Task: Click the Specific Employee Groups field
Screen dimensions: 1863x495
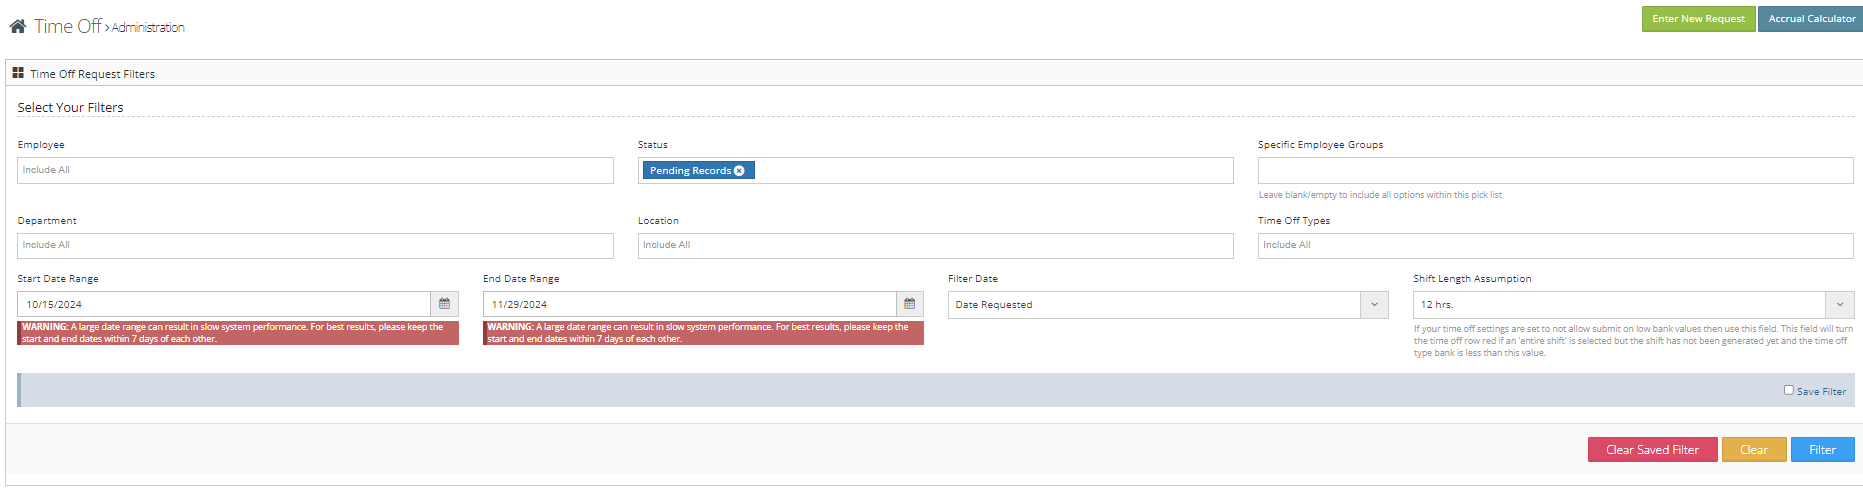Action: click(1555, 171)
